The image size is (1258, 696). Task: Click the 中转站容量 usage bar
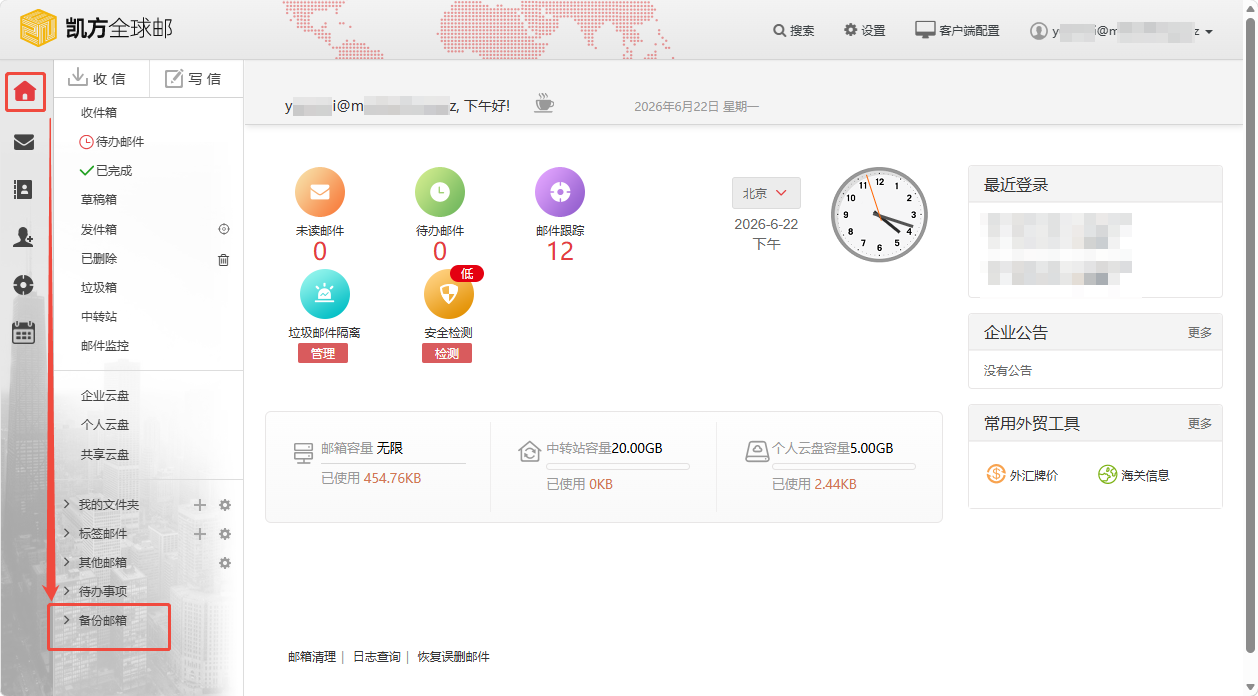coord(618,467)
